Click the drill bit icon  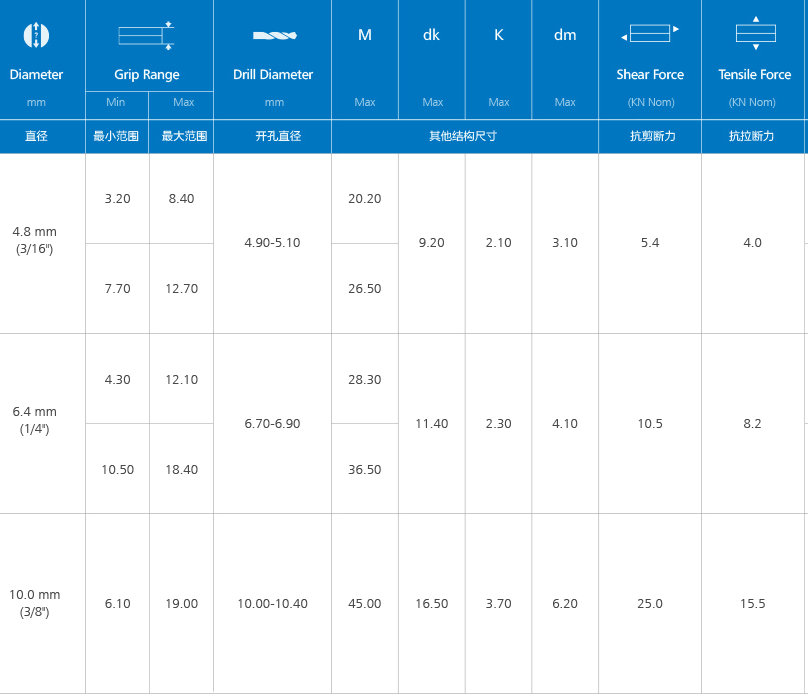[x=274, y=36]
